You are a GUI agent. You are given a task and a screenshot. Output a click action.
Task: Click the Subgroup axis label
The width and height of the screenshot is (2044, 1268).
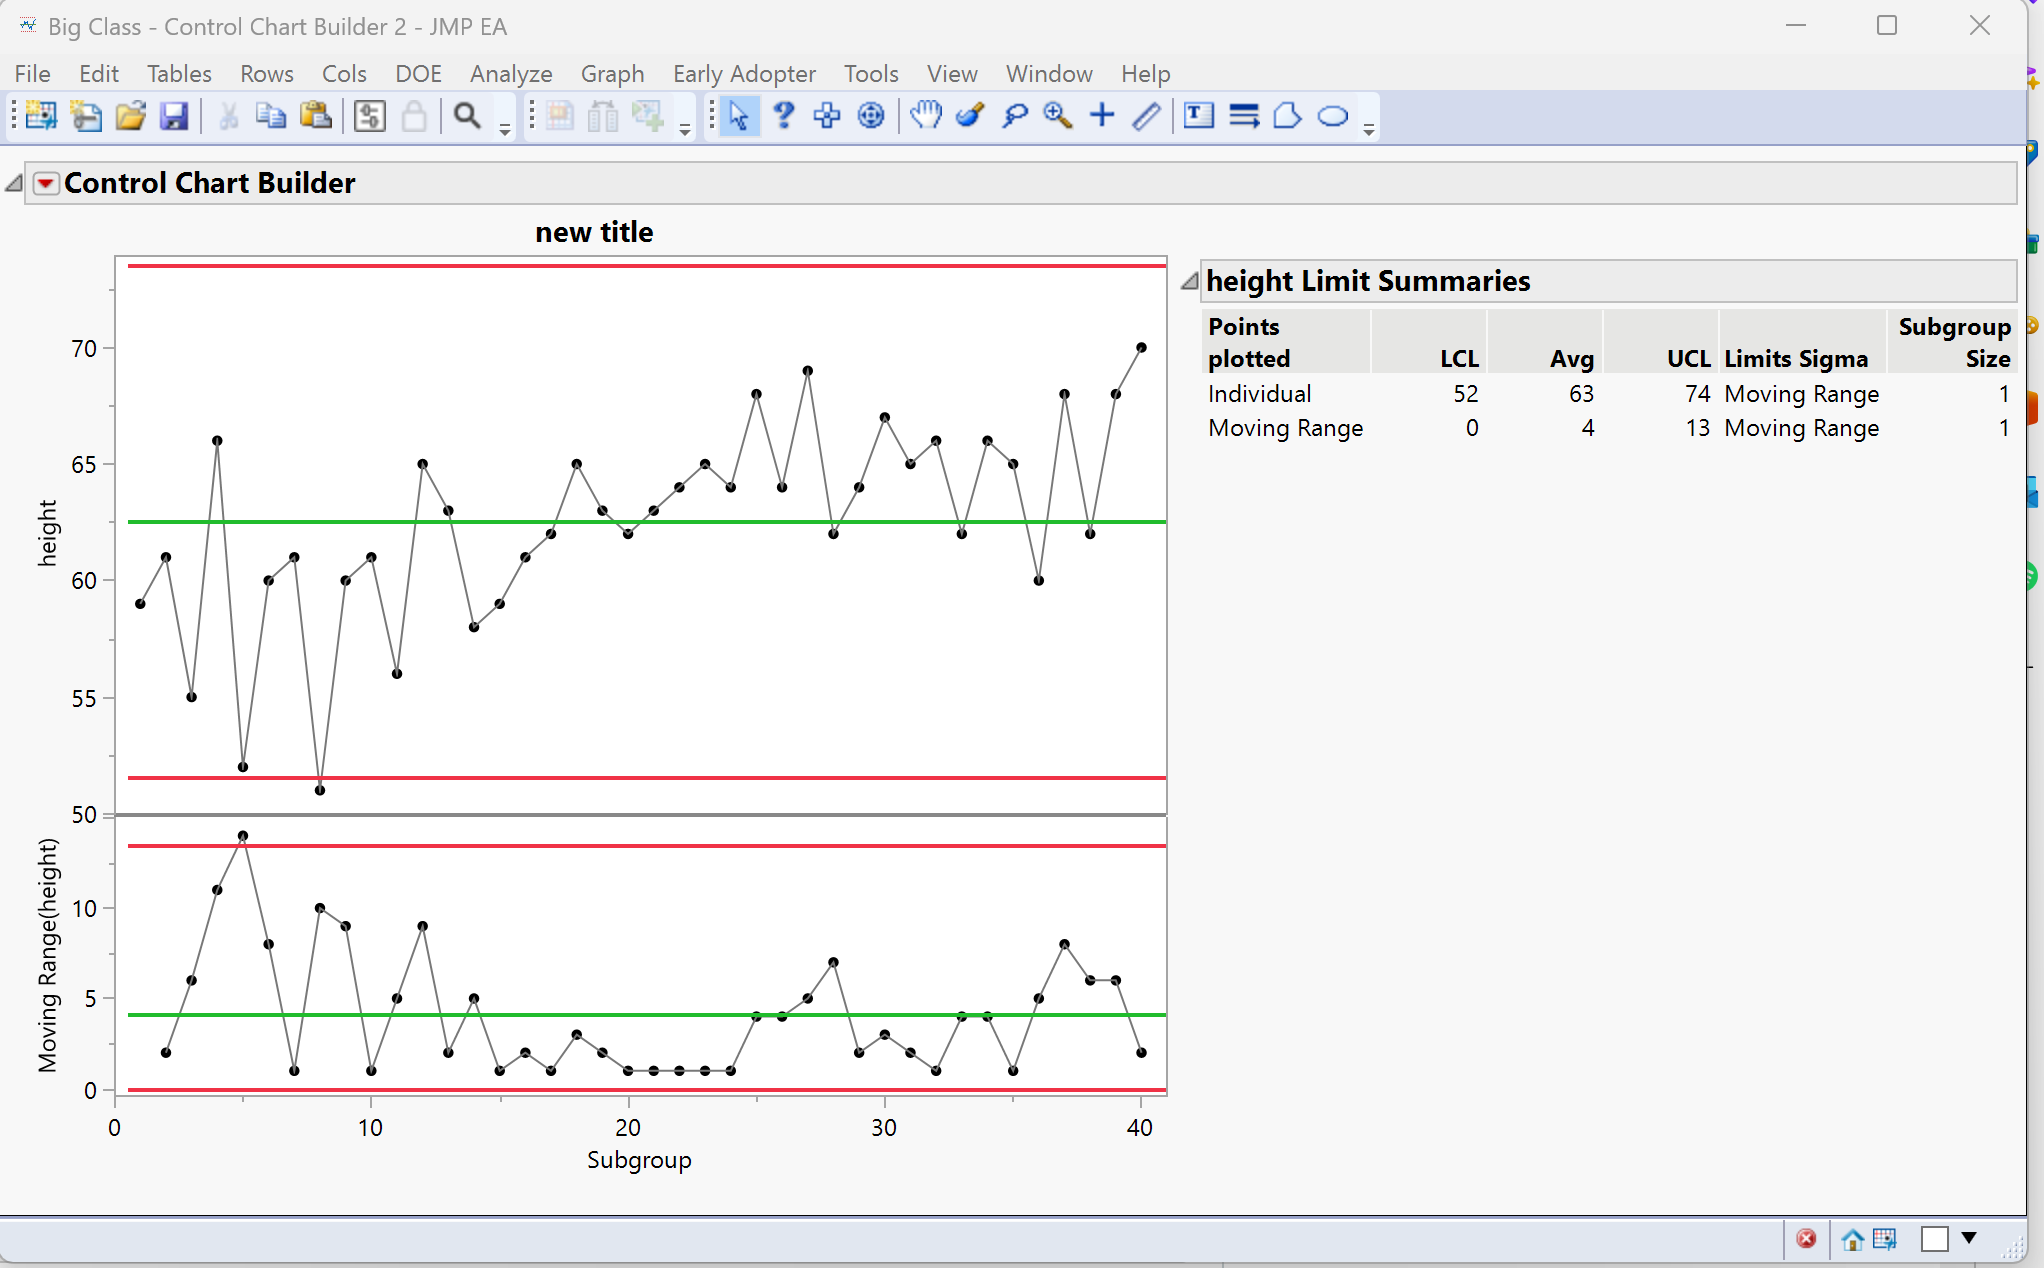click(x=638, y=1160)
